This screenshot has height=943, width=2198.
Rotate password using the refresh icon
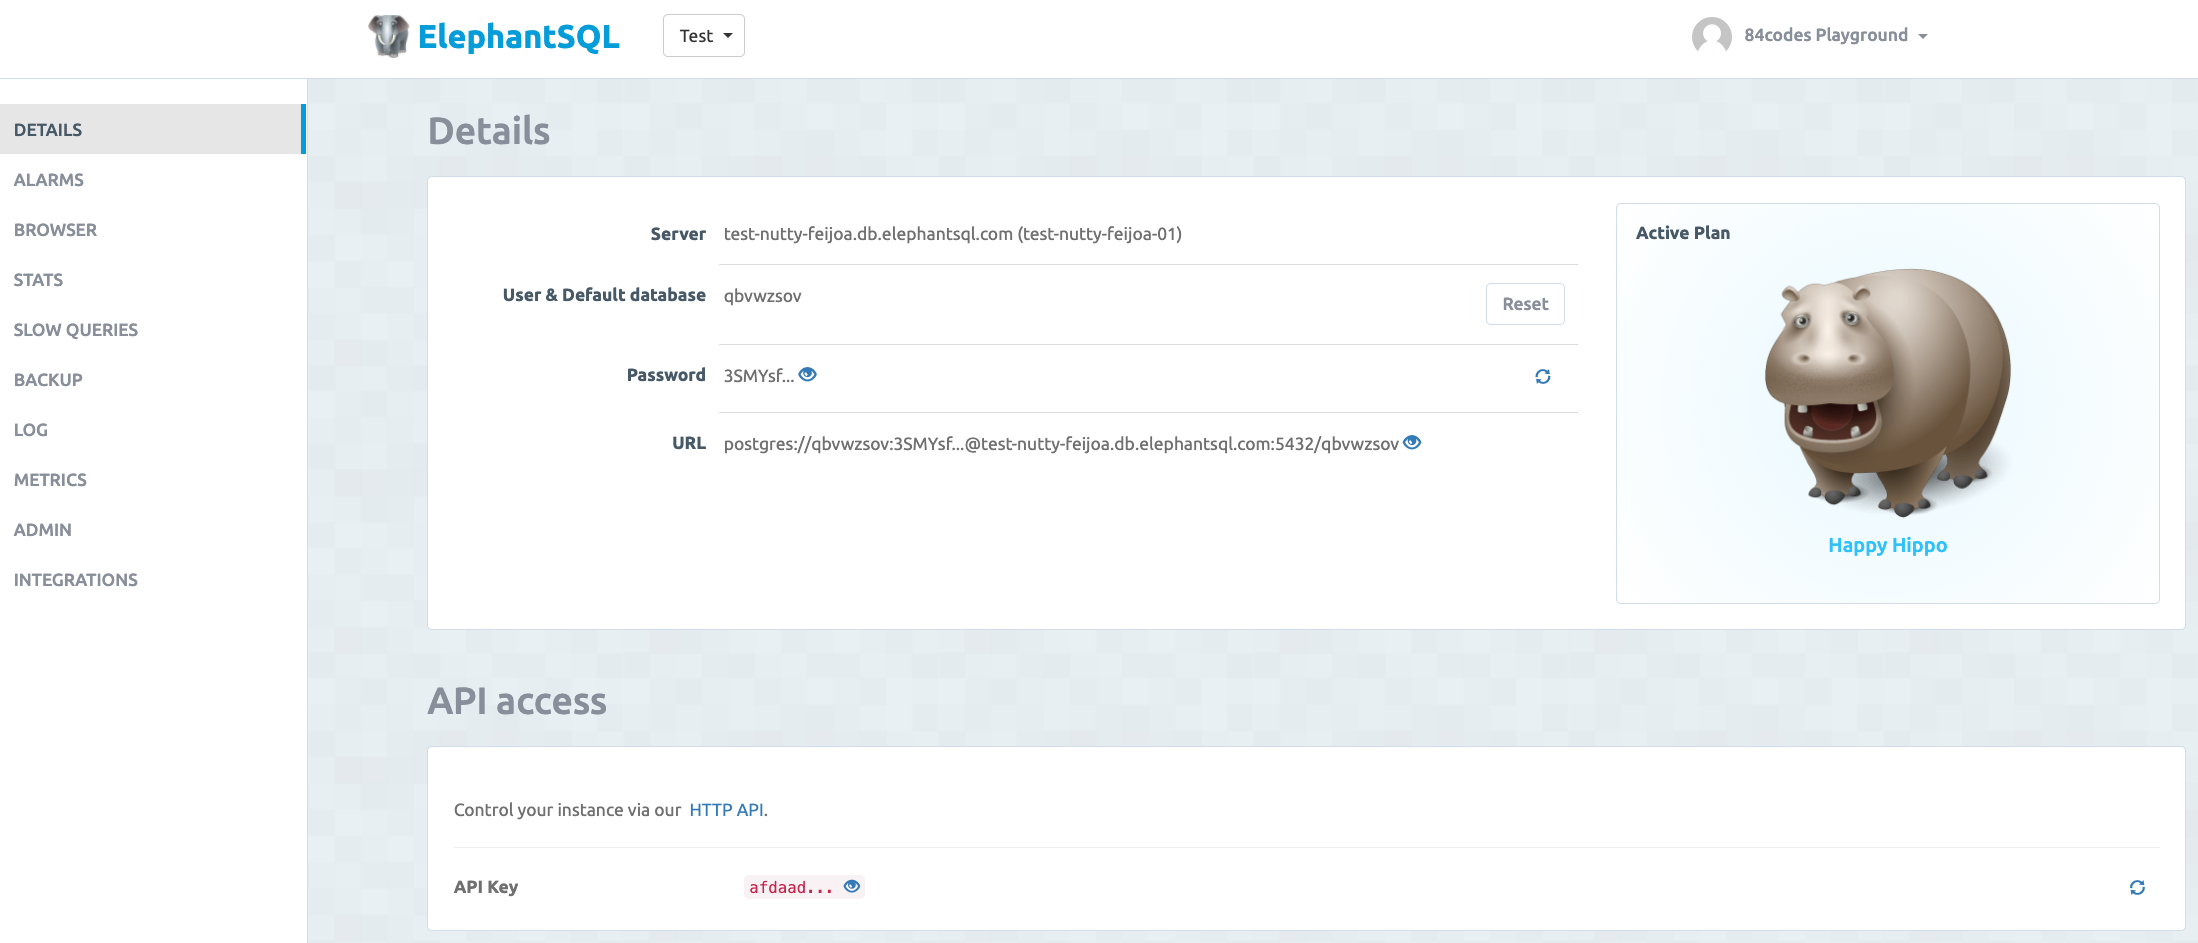point(1542,377)
